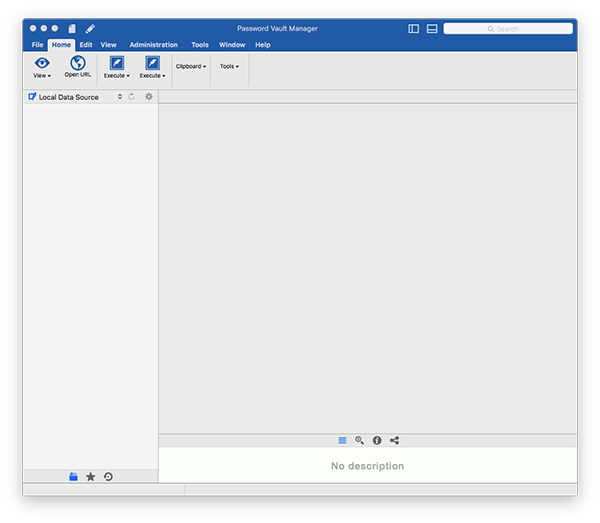
Task: Toggle the bottom panel layout icon
Action: click(432, 29)
